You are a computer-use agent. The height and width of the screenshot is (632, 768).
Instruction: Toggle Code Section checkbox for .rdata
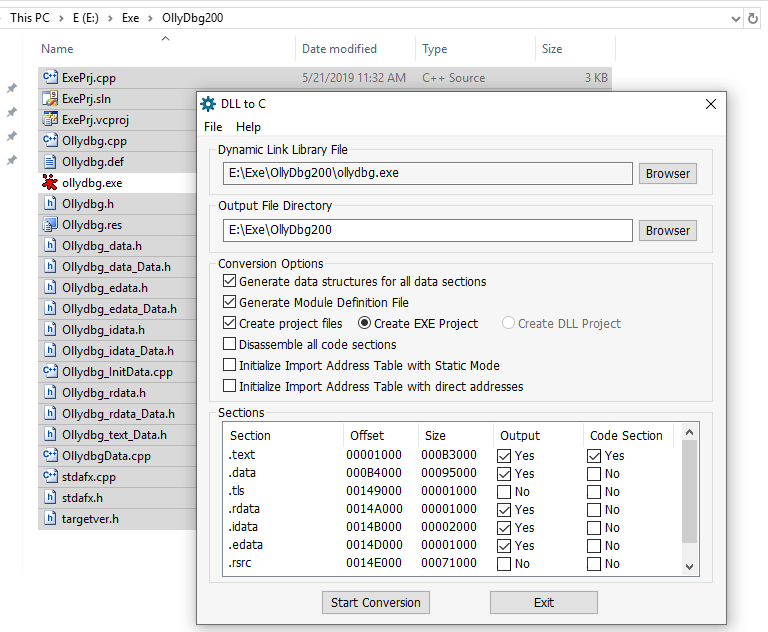click(594, 510)
